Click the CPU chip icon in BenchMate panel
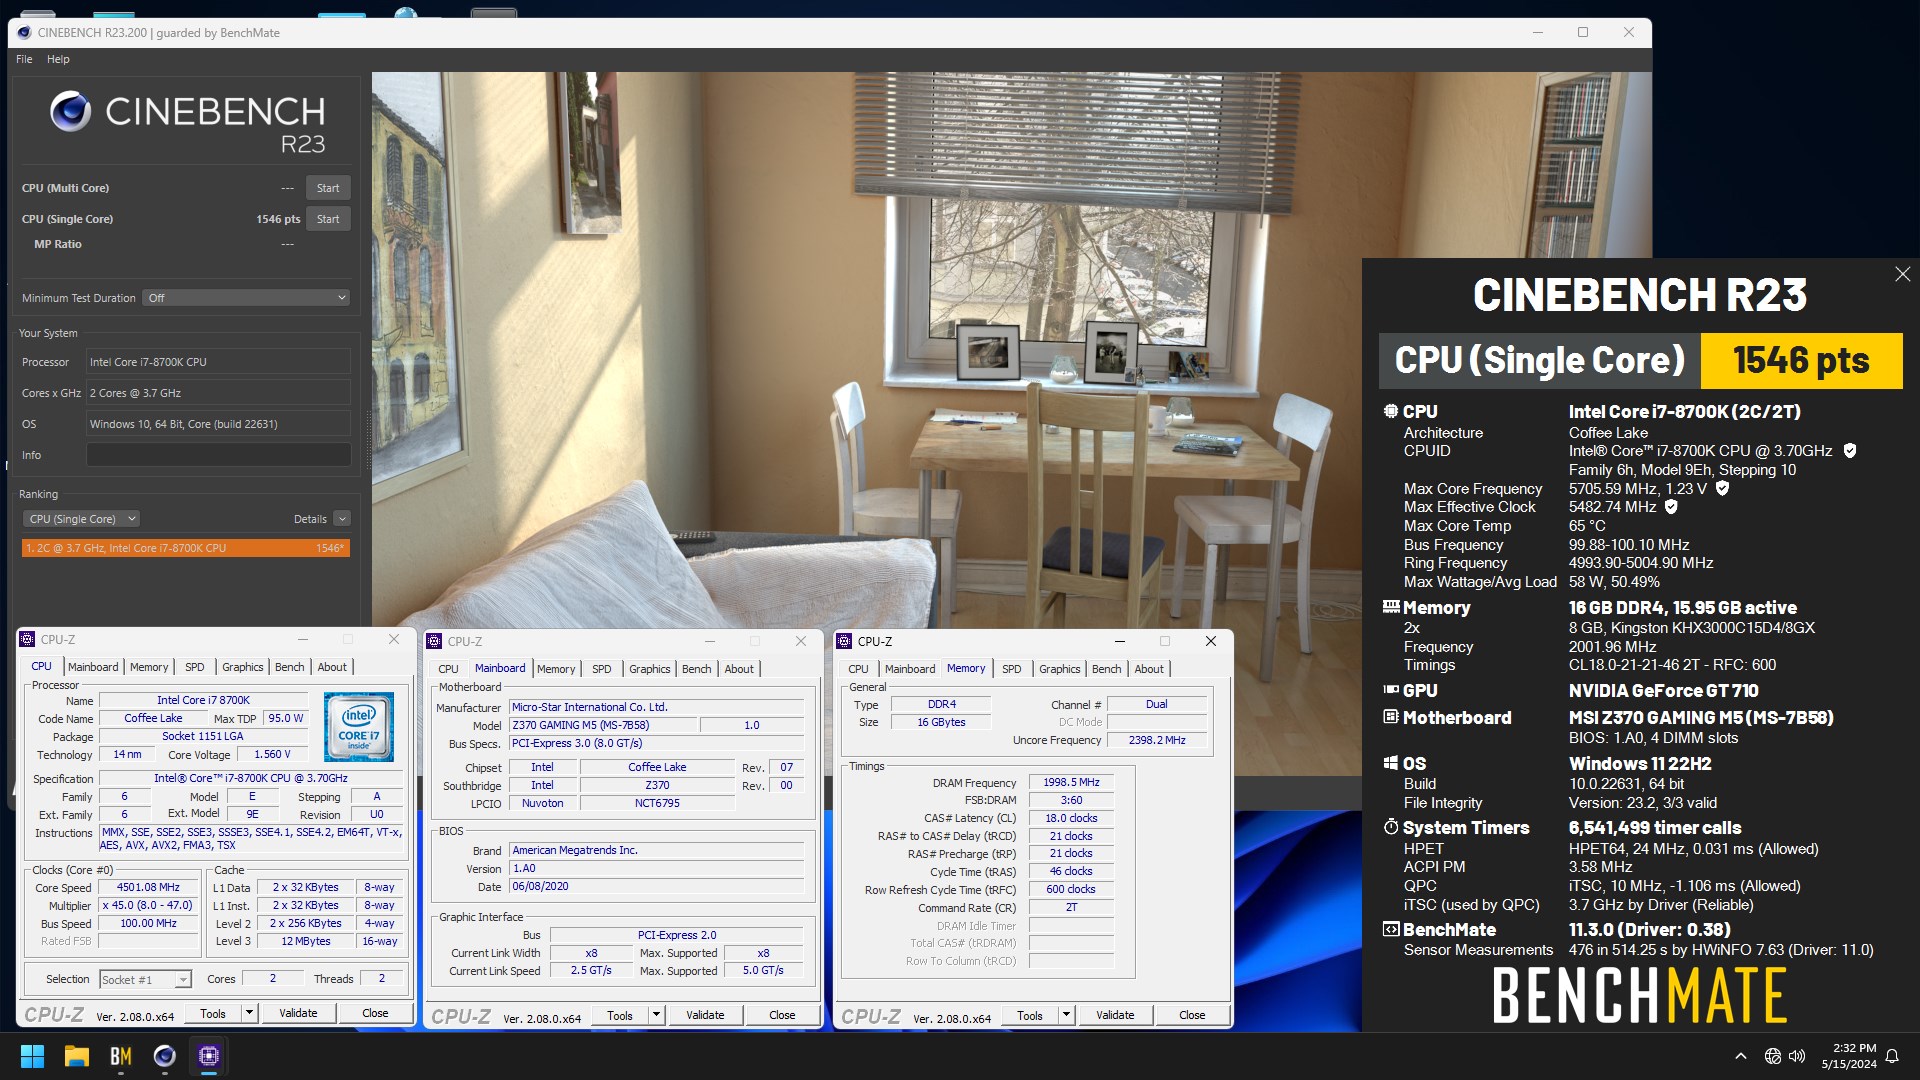Image resolution: width=1920 pixels, height=1080 pixels. pos(1390,411)
